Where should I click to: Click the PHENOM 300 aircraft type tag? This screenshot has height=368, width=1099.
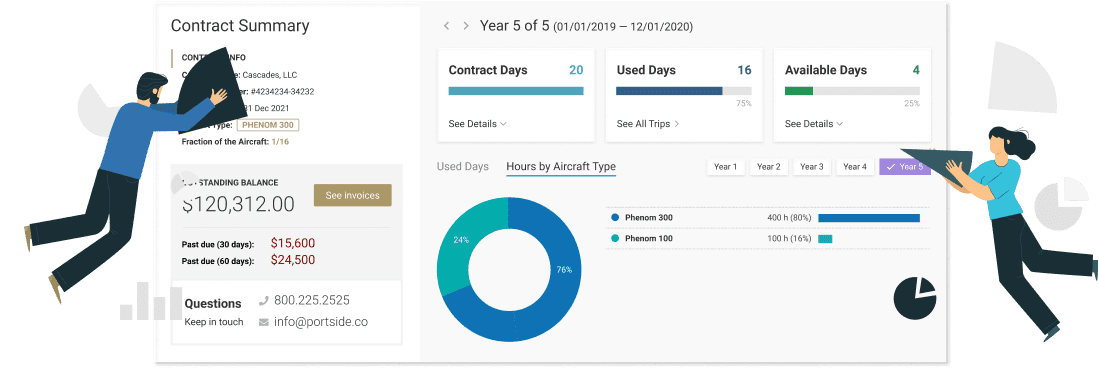coord(268,125)
